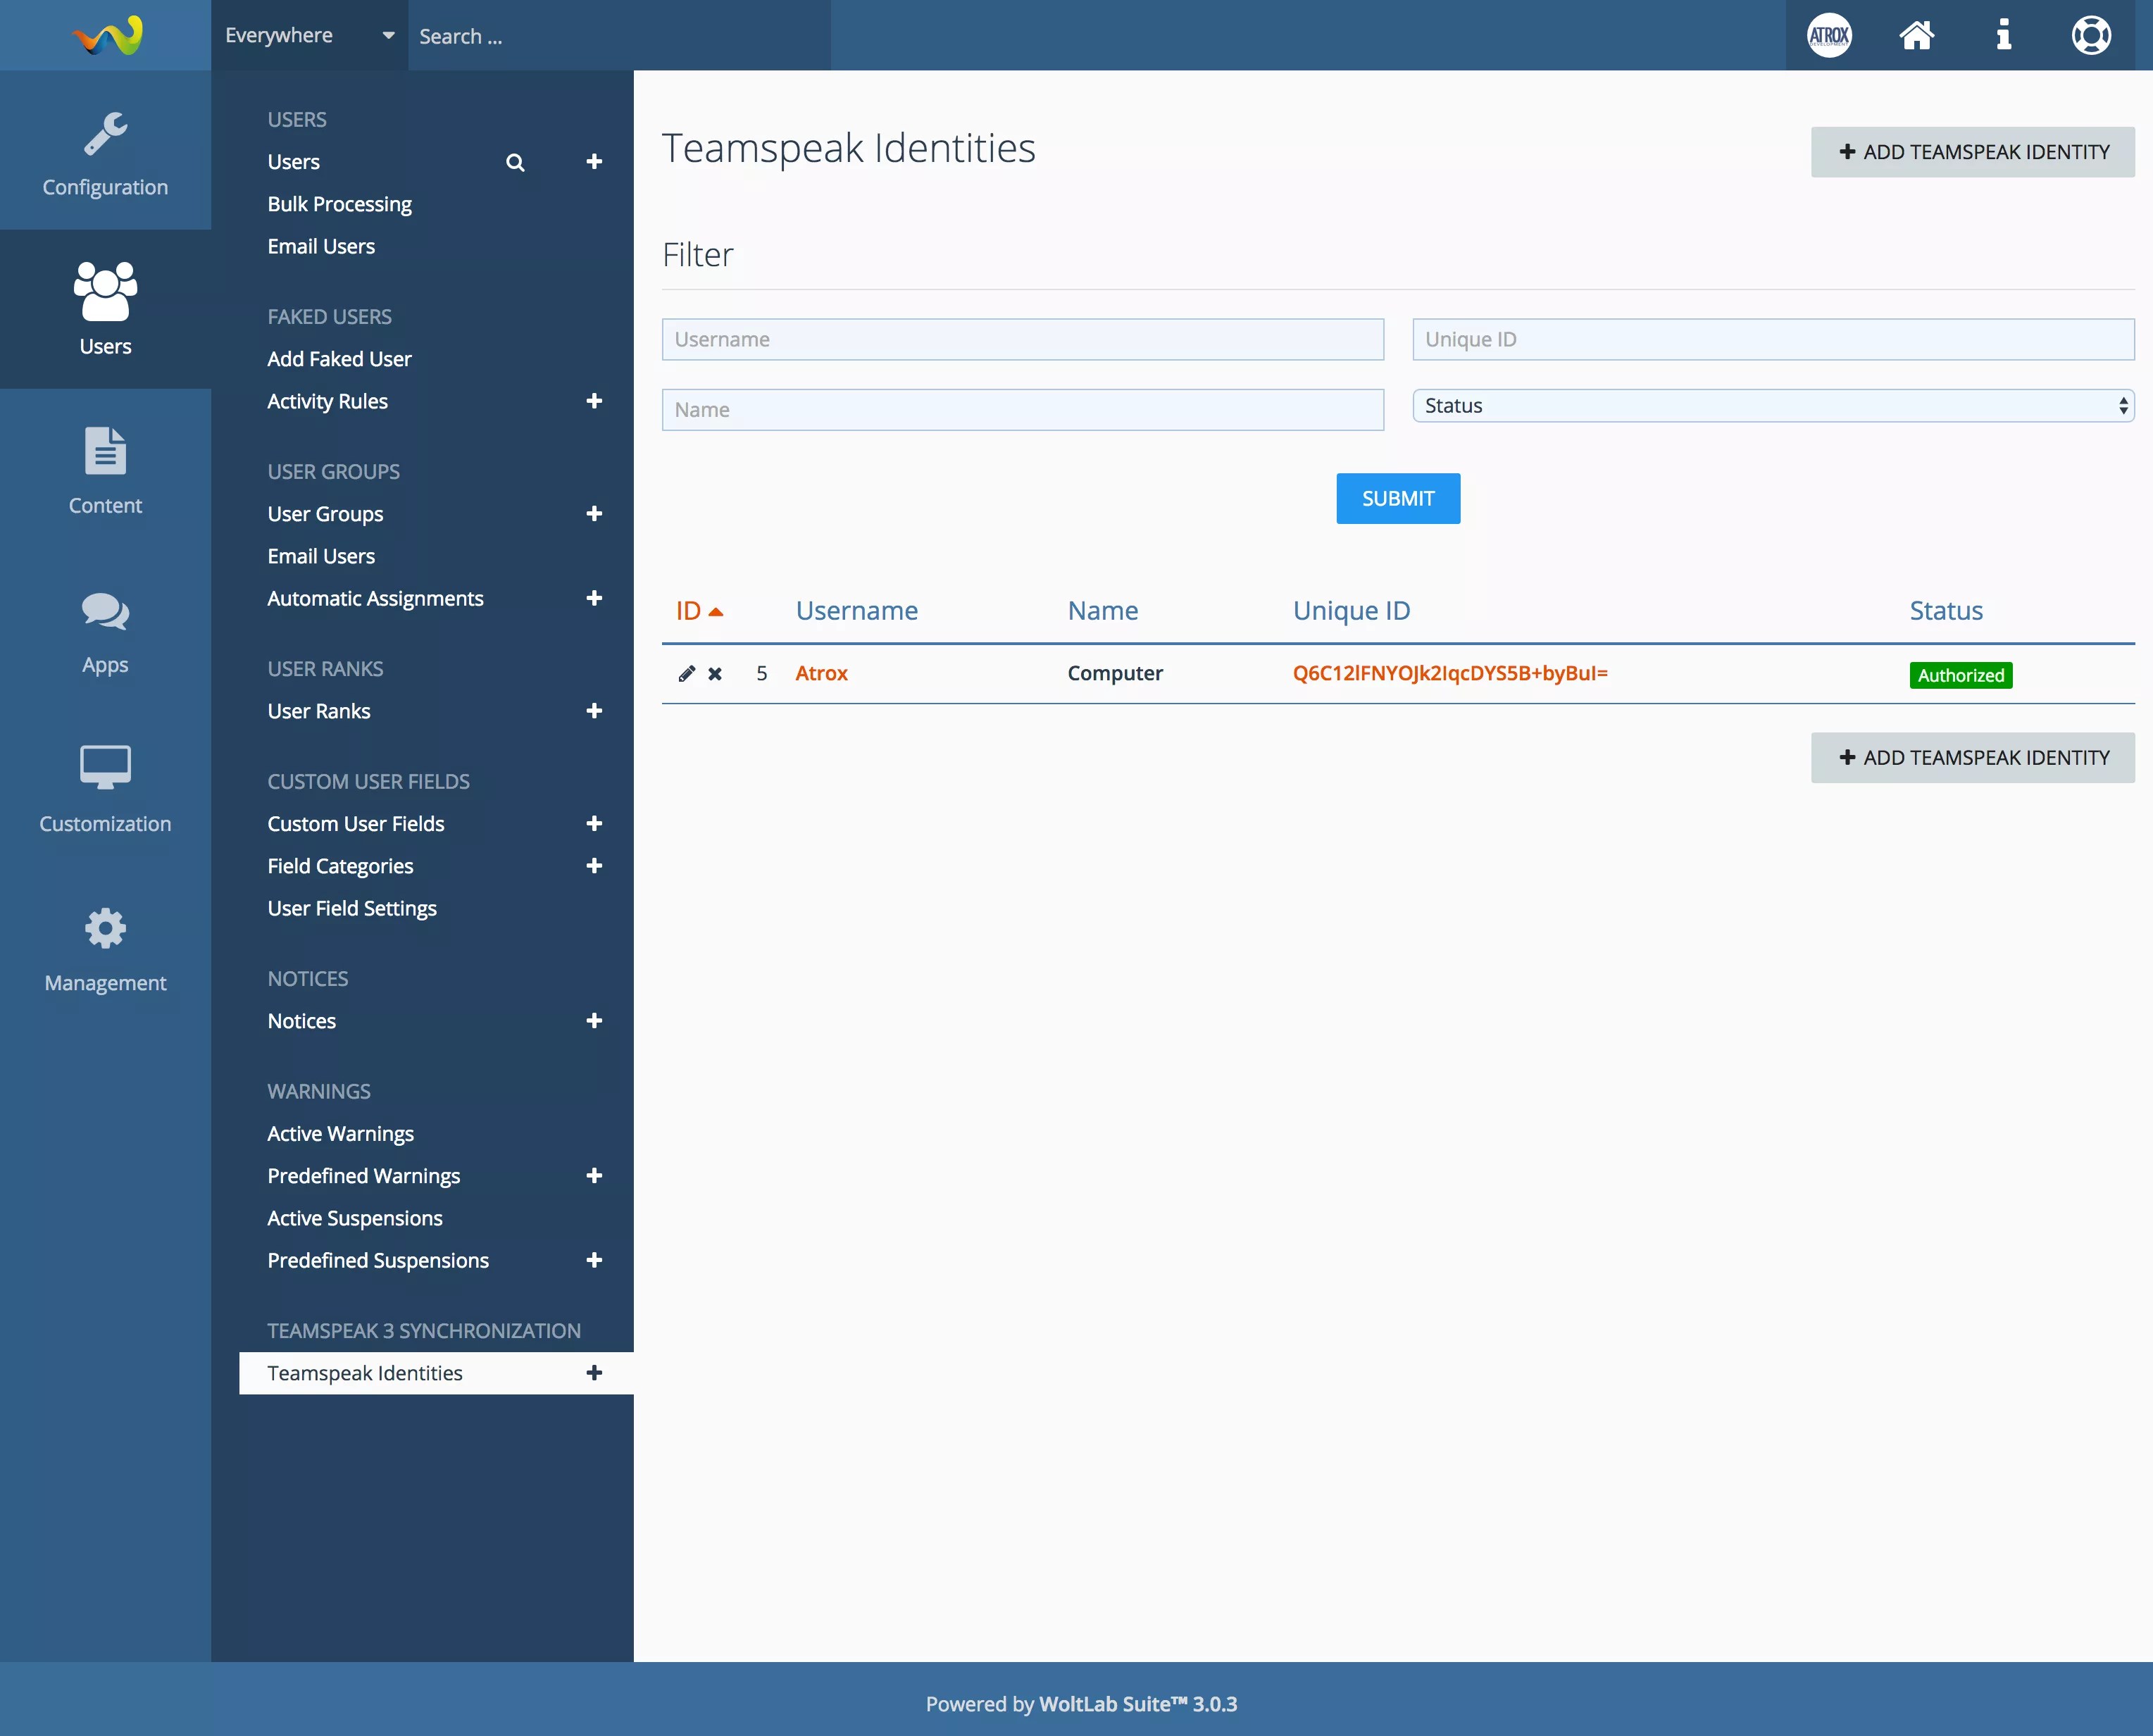The width and height of the screenshot is (2153, 1736).
Task: Open User Groups menu item
Action: [325, 514]
